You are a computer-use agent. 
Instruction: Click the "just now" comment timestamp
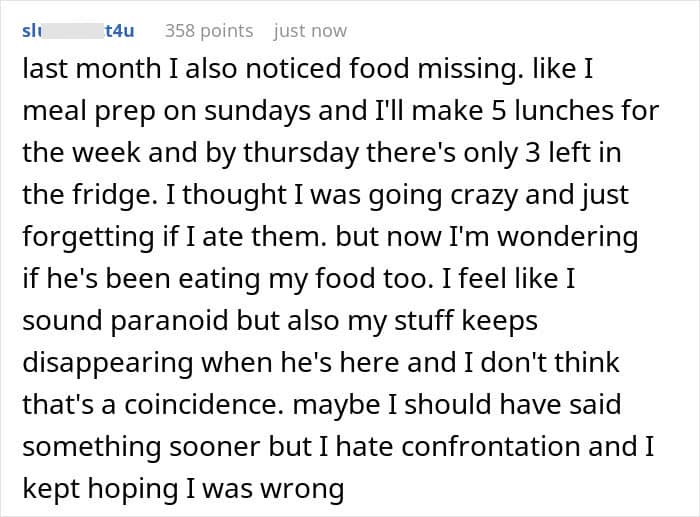(x=310, y=31)
